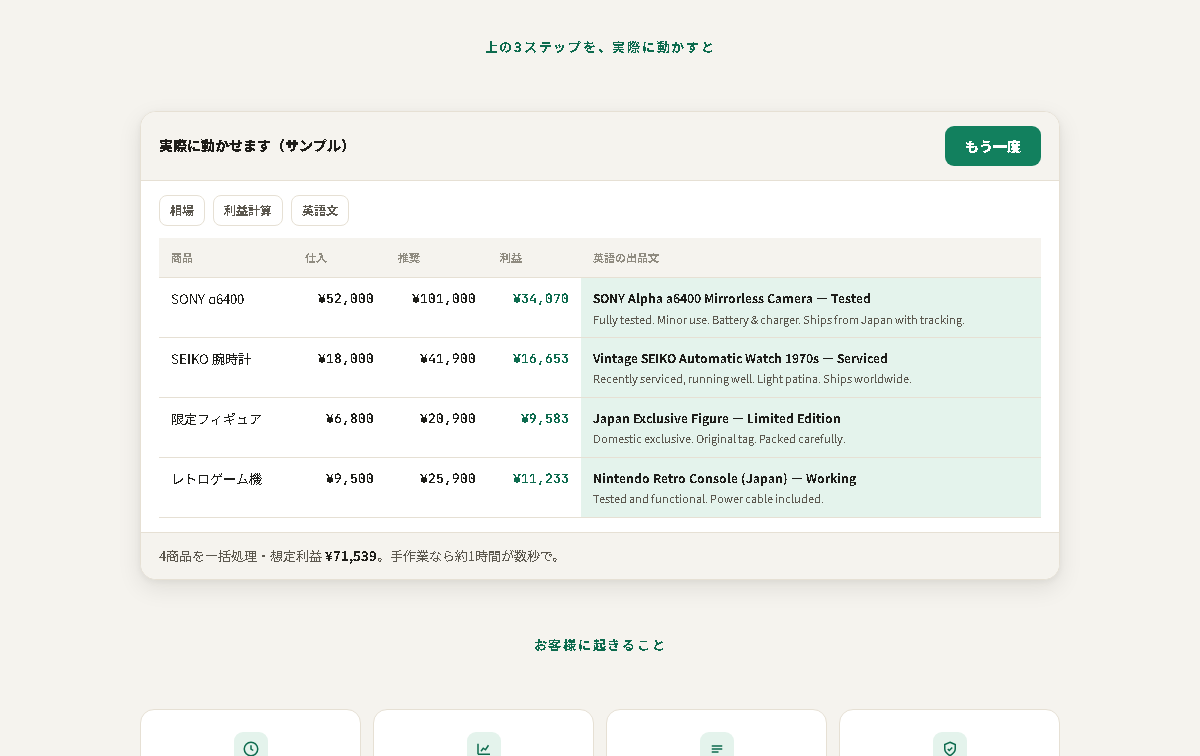Click the clock icon card
Screen dimensions: 1200x756
click(250, 733)
